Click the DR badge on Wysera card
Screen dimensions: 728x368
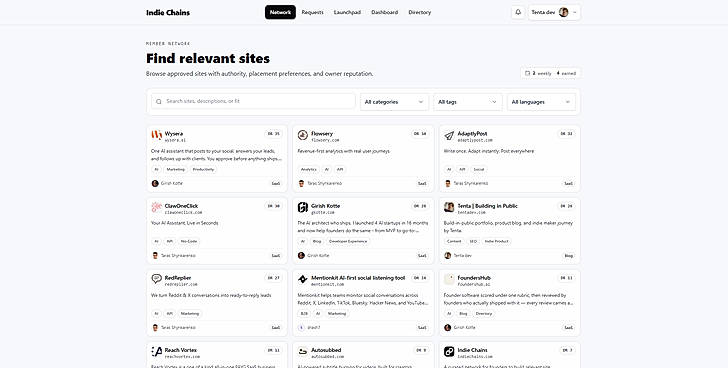(273, 134)
